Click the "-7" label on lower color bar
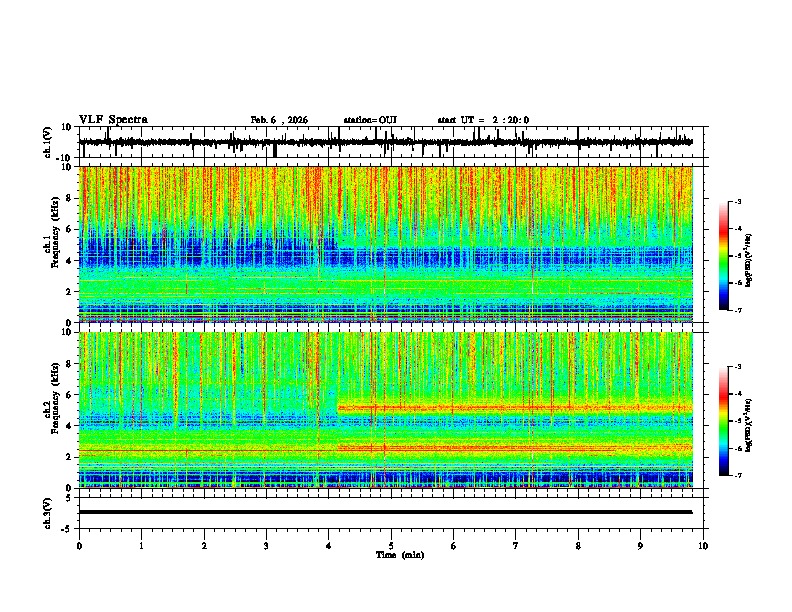This screenshot has width=792, height=612. pyautogui.click(x=738, y=476)
